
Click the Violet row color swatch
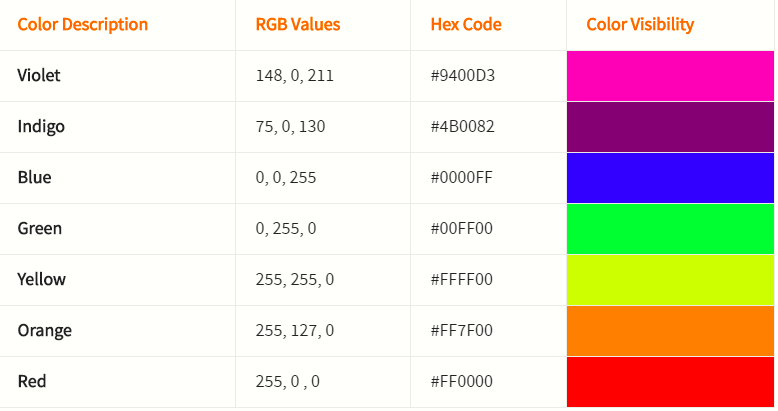[670, 76]
